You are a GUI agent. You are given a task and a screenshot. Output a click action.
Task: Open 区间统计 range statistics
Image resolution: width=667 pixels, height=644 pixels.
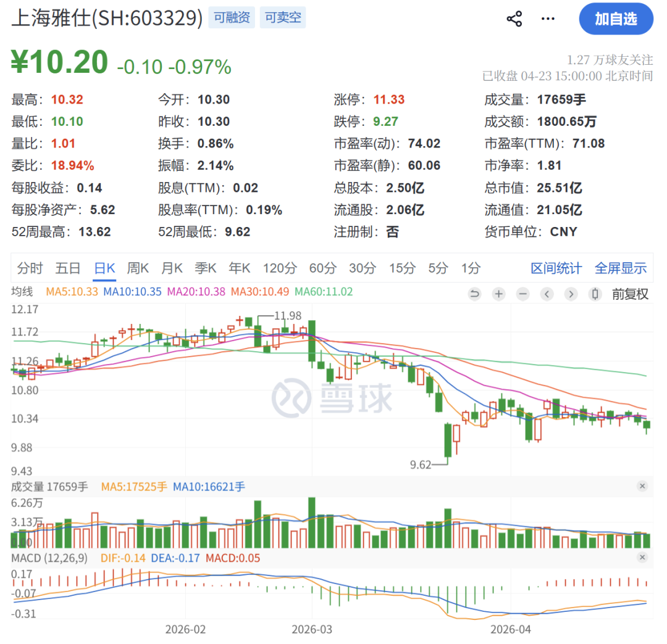point(556,268)
